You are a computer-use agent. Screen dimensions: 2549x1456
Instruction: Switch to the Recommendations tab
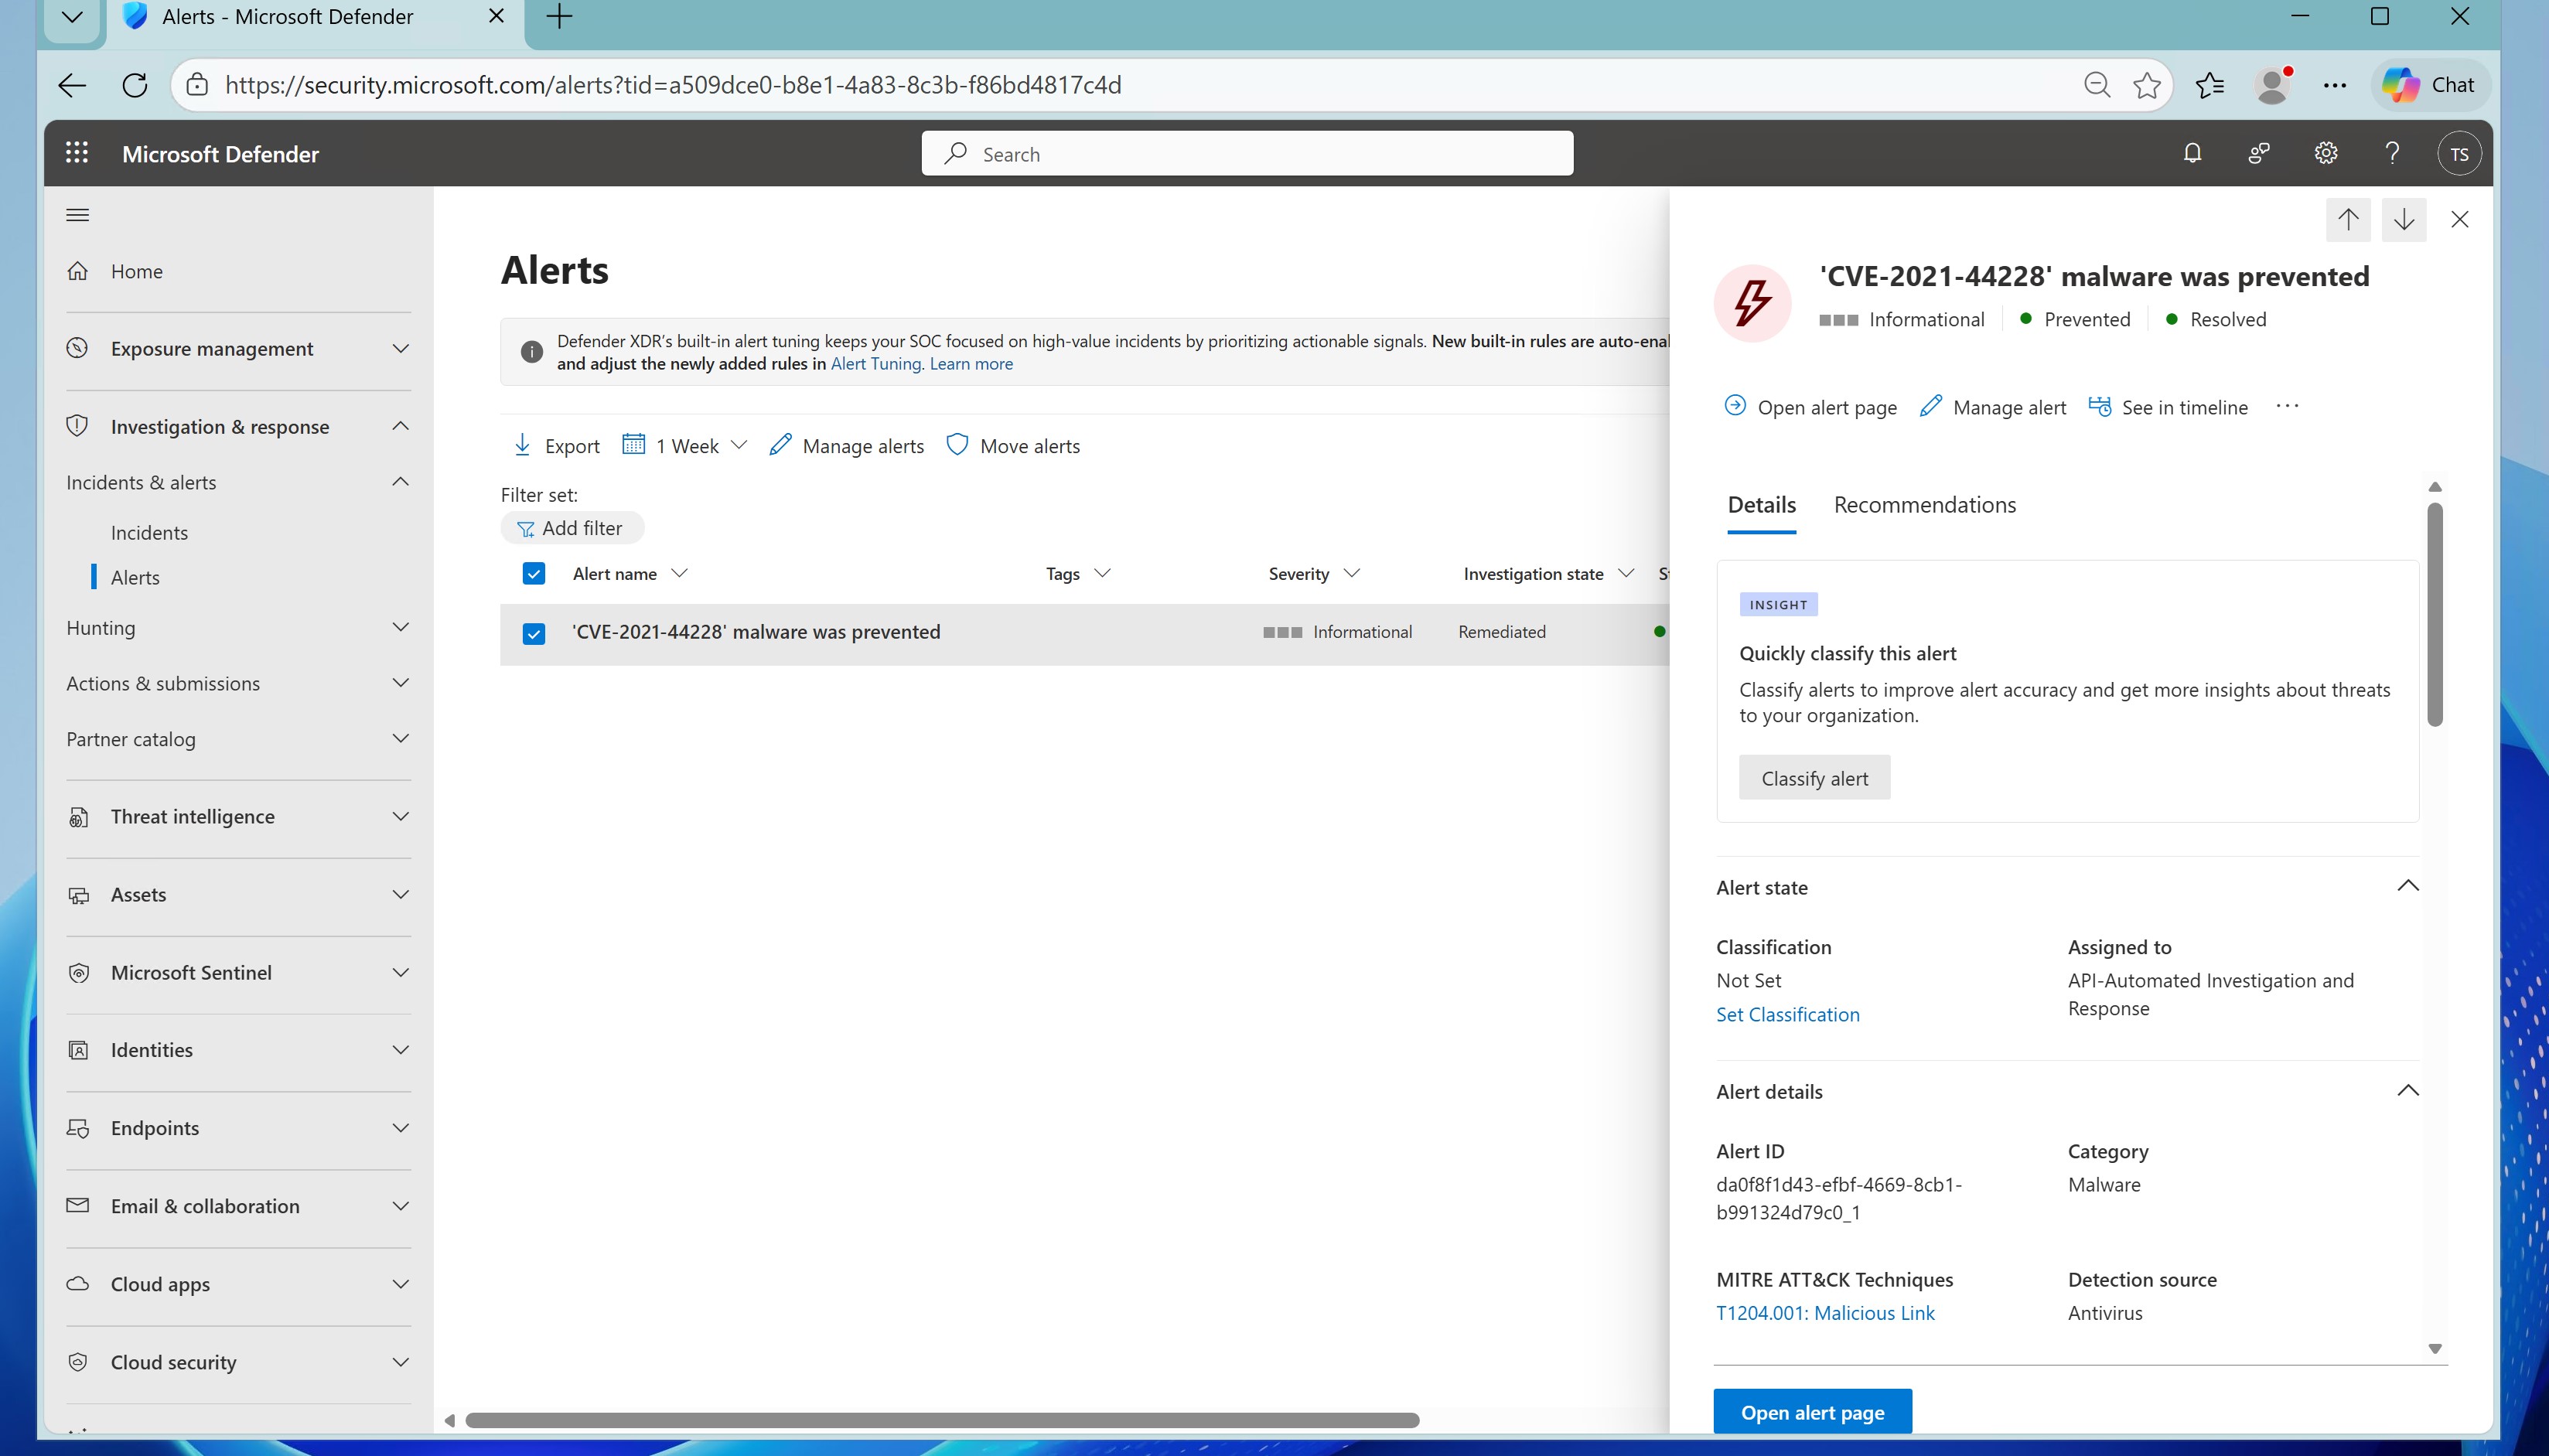1924,505
